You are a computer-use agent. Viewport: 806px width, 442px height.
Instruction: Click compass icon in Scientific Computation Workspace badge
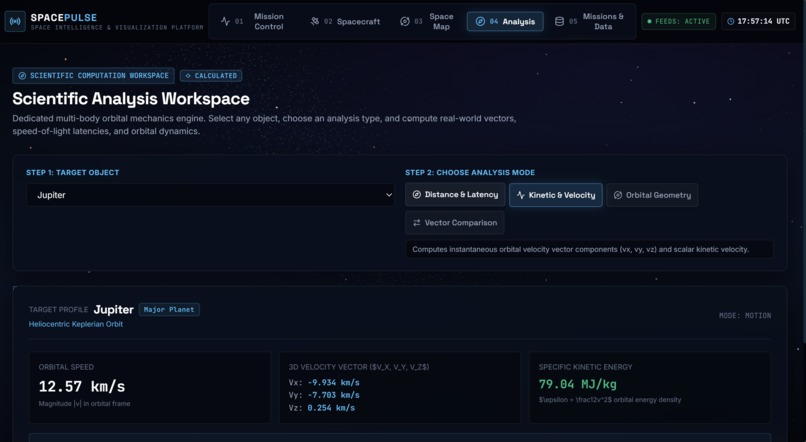coord(22,76)
